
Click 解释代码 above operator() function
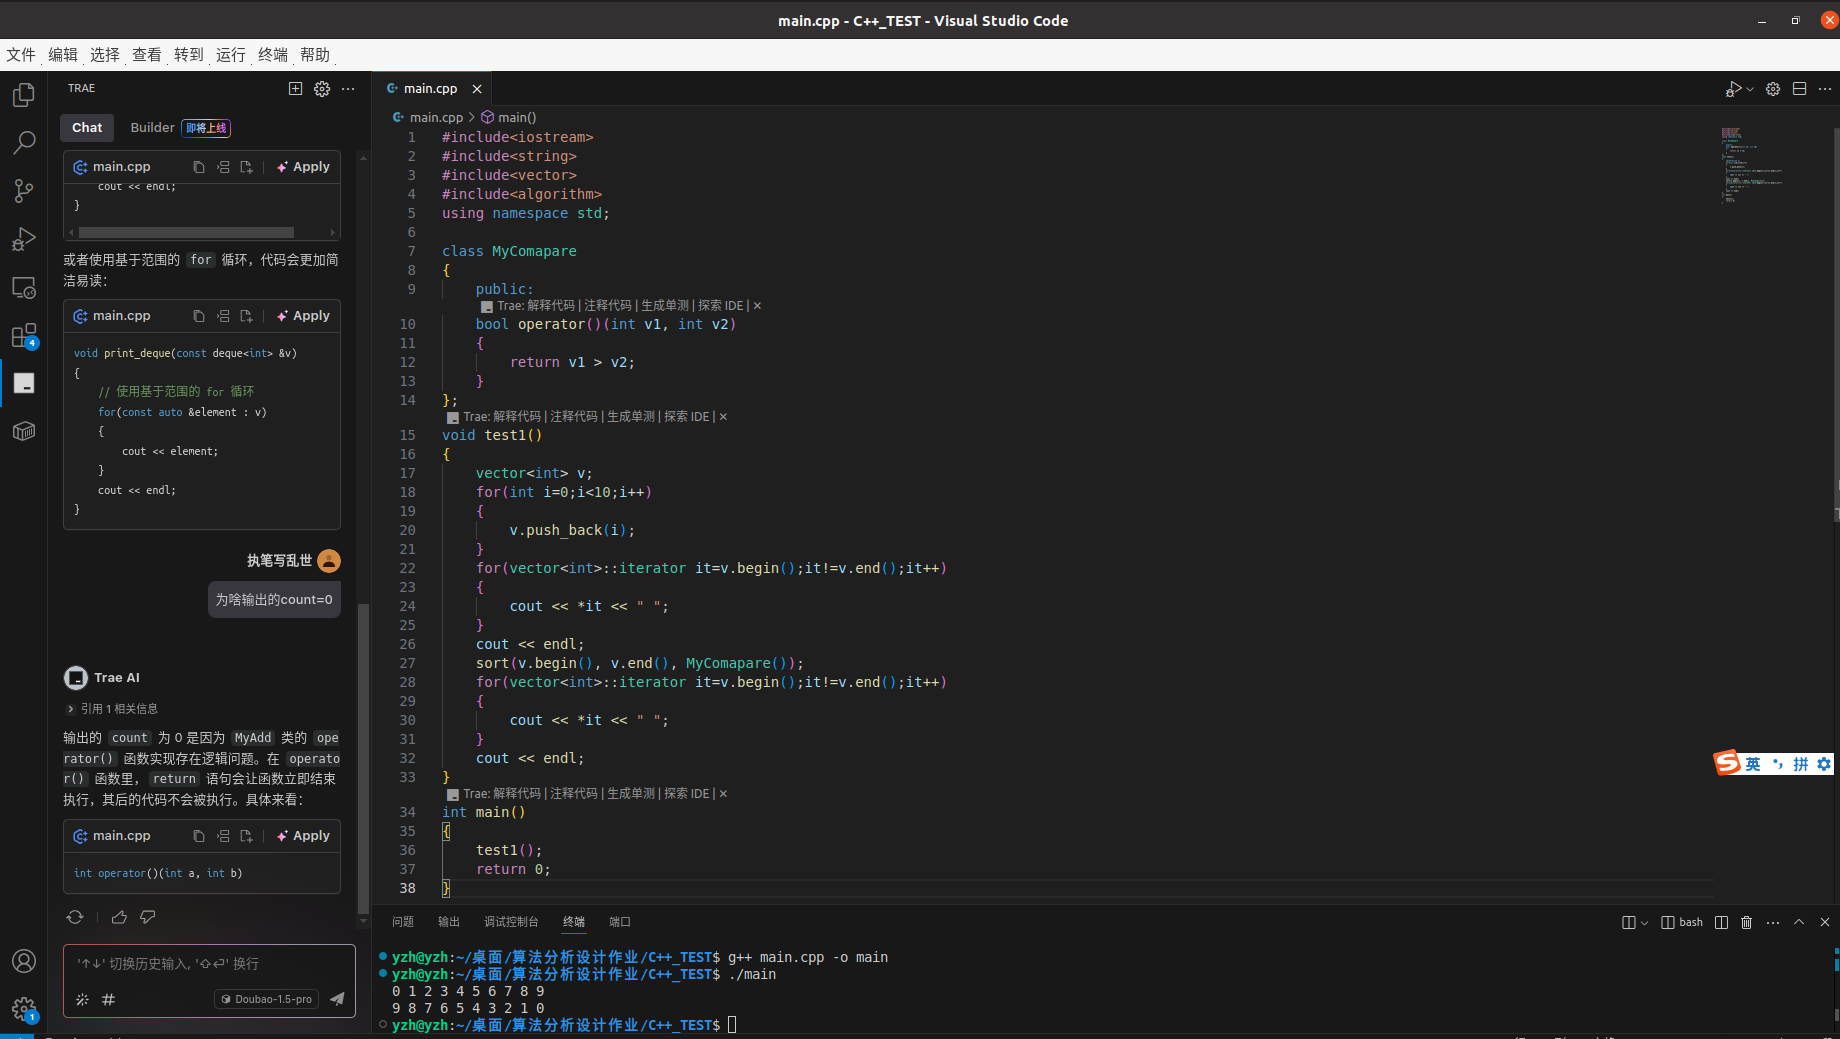[x=551, y=306]
